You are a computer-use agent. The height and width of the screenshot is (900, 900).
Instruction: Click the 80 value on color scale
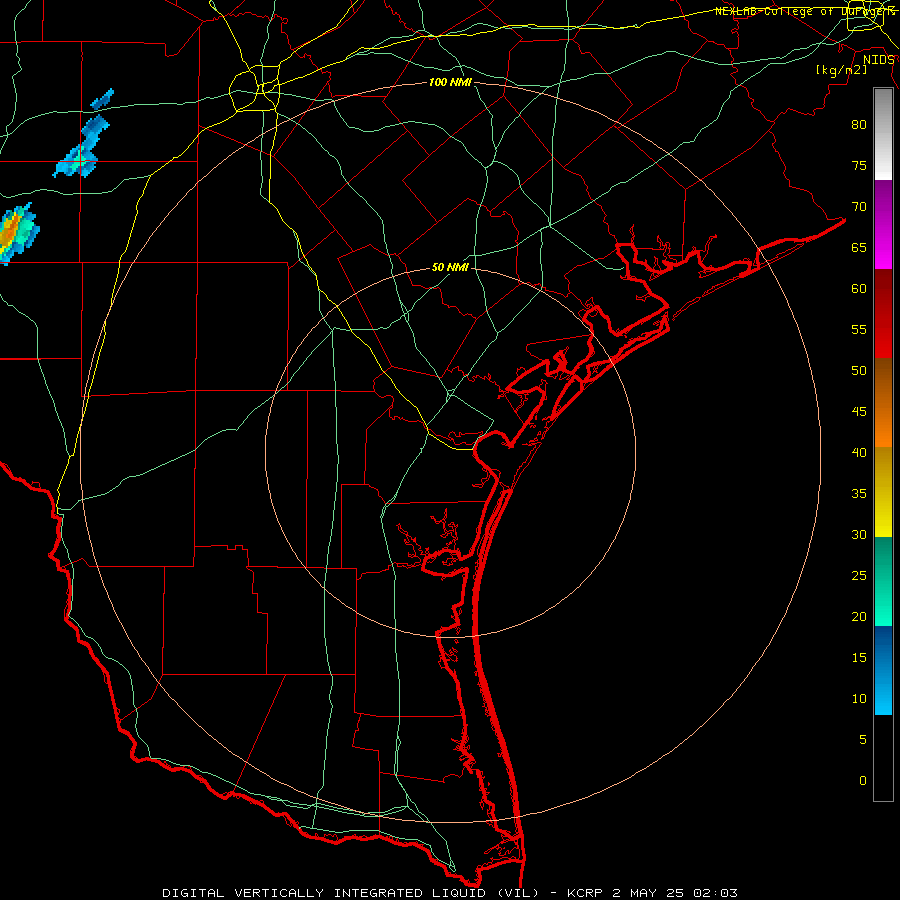point(859,125)
